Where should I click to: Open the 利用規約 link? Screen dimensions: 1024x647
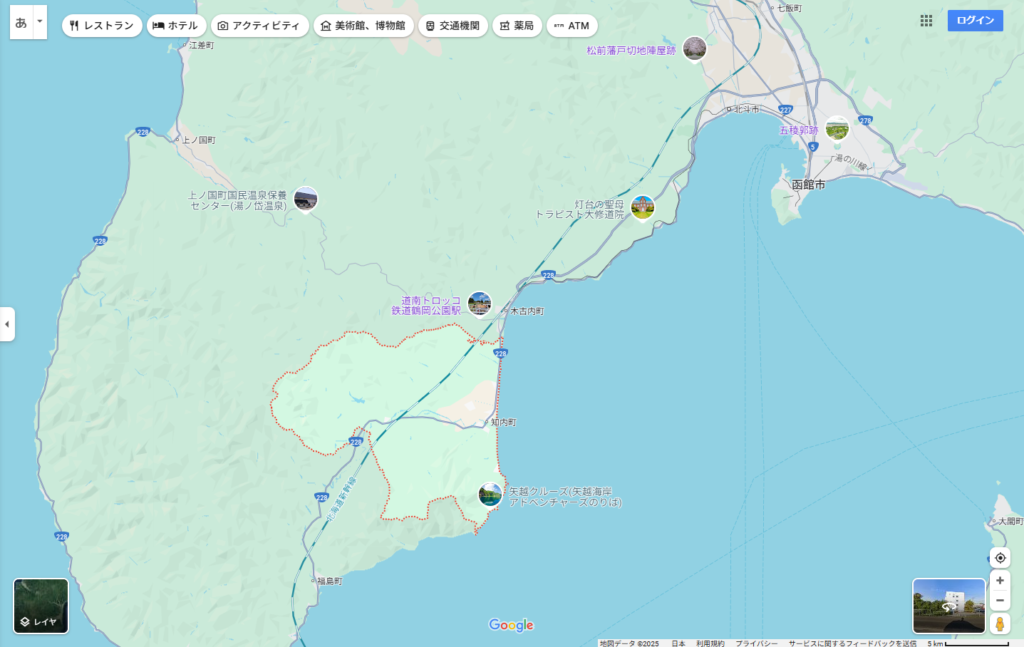(710, 643)
